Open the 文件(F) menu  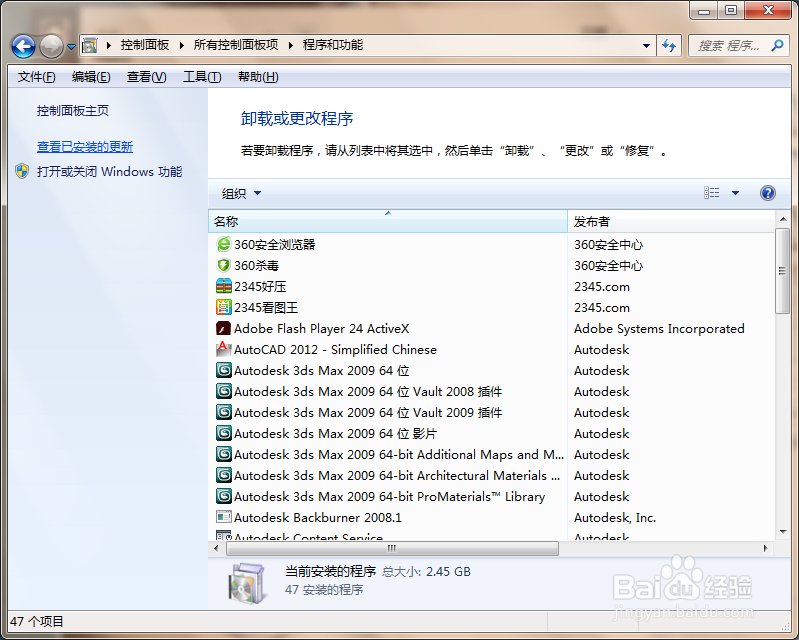pos(36,77)
